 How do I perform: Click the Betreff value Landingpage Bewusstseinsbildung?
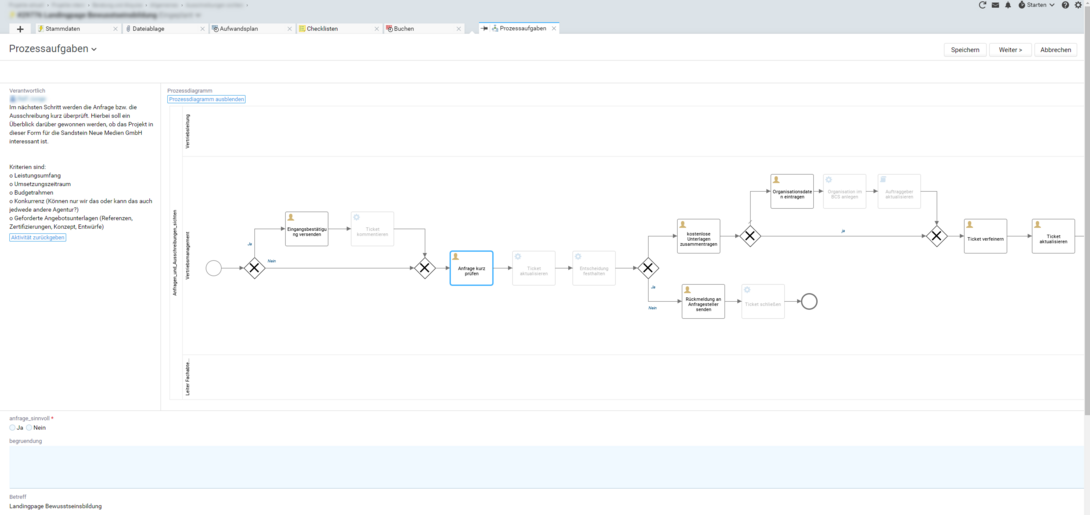click(56, 506)
